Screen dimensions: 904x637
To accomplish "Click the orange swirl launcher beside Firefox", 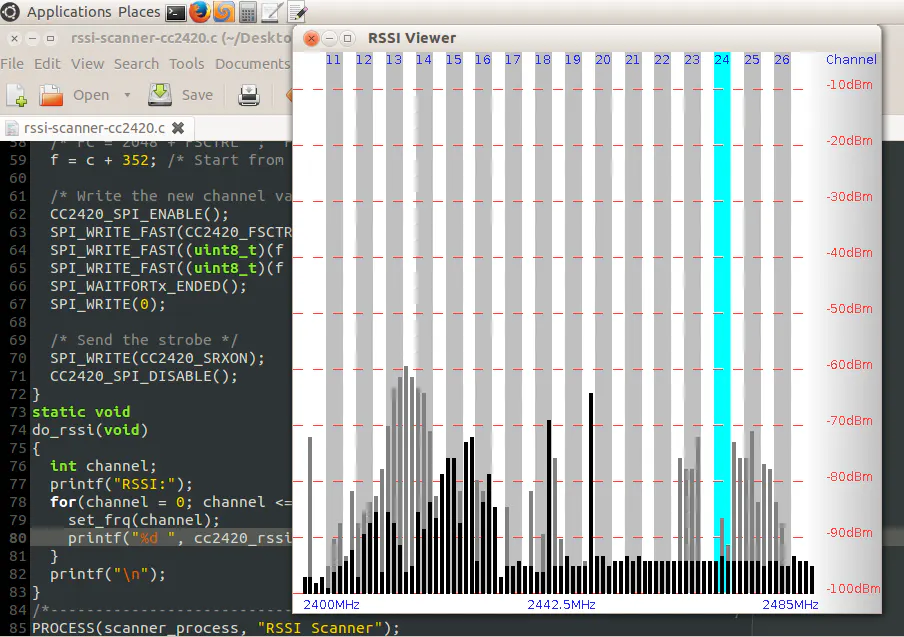I will [224, 12].
